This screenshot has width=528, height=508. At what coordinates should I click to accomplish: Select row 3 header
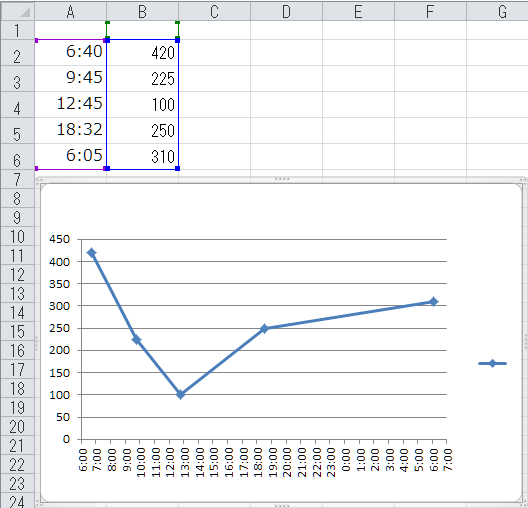[18, 79]
